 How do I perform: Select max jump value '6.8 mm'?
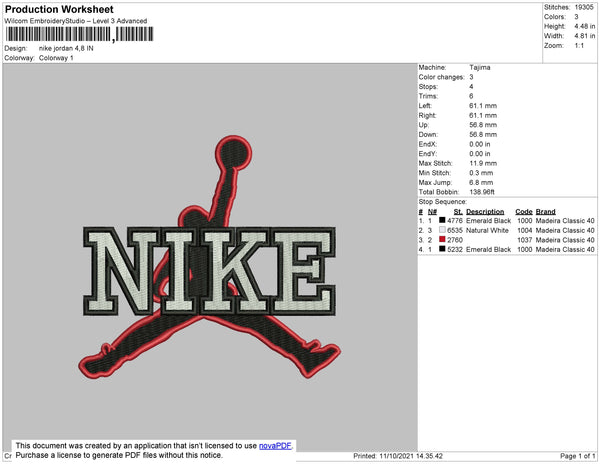click(x=481, y=182)
